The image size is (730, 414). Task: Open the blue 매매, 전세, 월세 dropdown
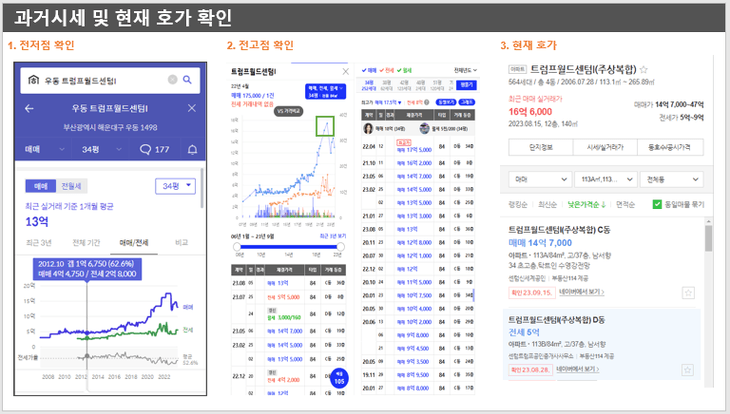(325, 91)
